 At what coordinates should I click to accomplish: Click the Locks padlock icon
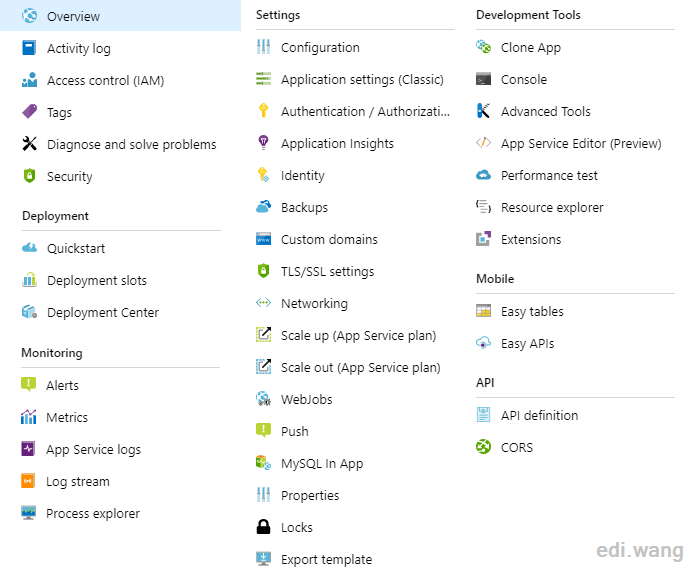(x=263, y=527)
